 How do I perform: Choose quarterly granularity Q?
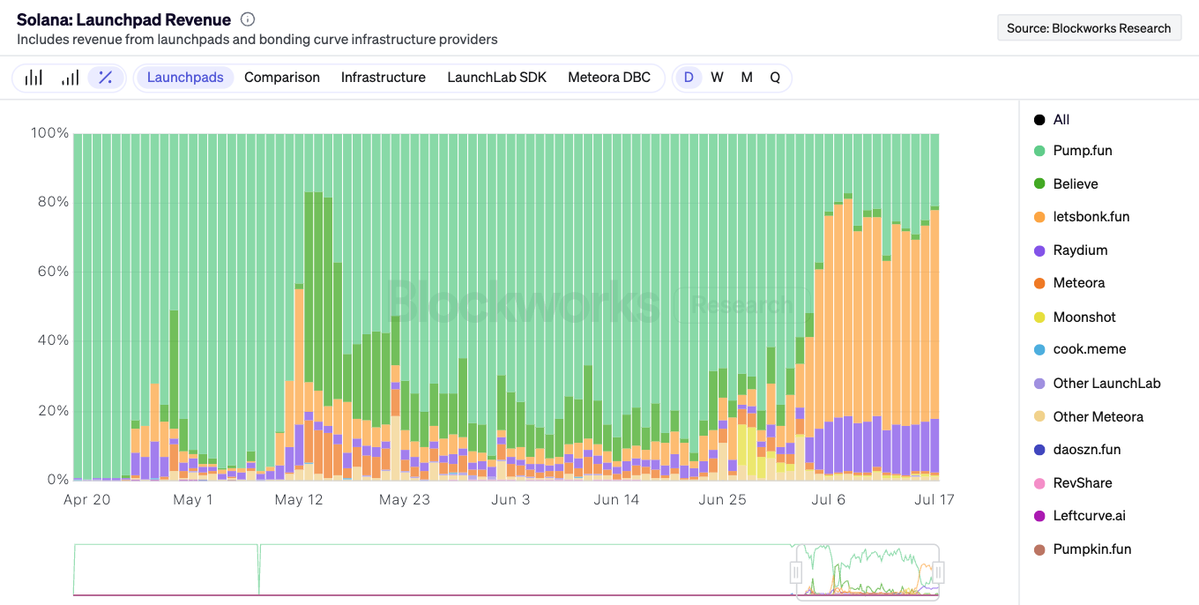coord(775,77)
